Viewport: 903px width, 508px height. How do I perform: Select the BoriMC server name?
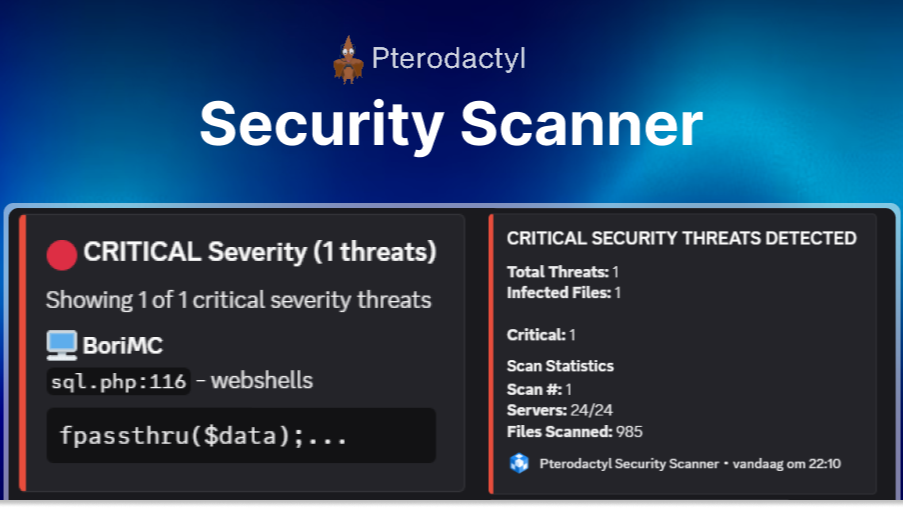(x=123, y=347)
